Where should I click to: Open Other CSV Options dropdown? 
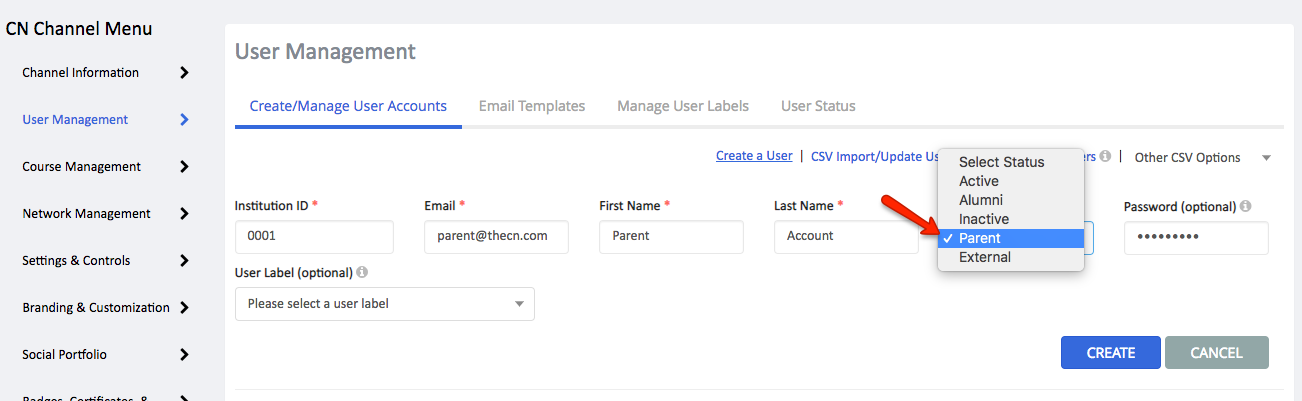tap(1203, 157)
